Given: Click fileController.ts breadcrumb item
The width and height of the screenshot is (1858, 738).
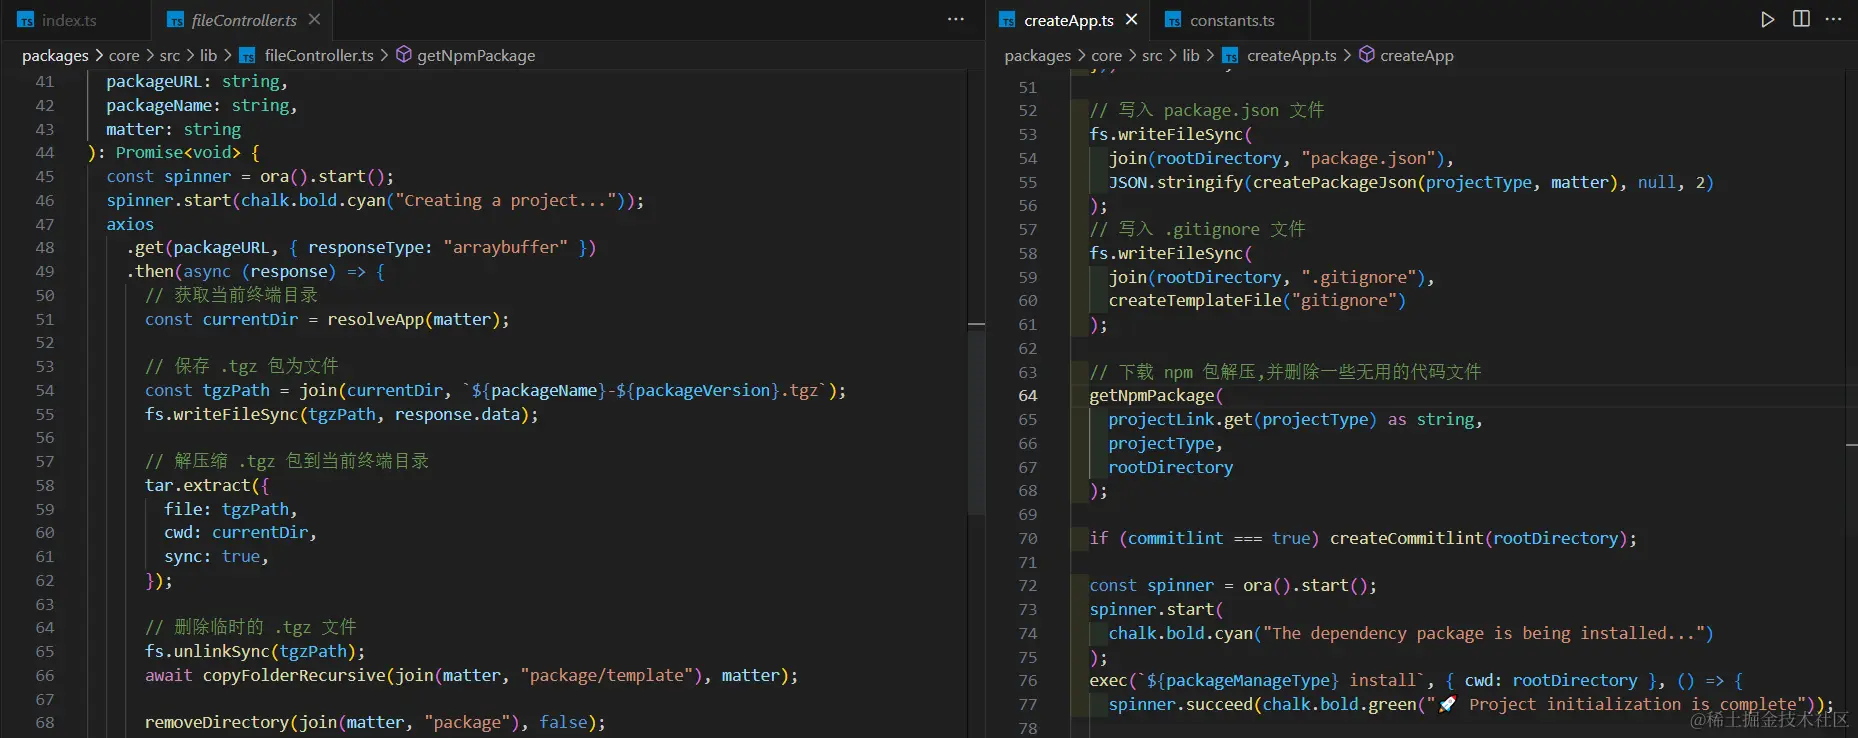Looking at the screenshot, I should coord(318,56).
